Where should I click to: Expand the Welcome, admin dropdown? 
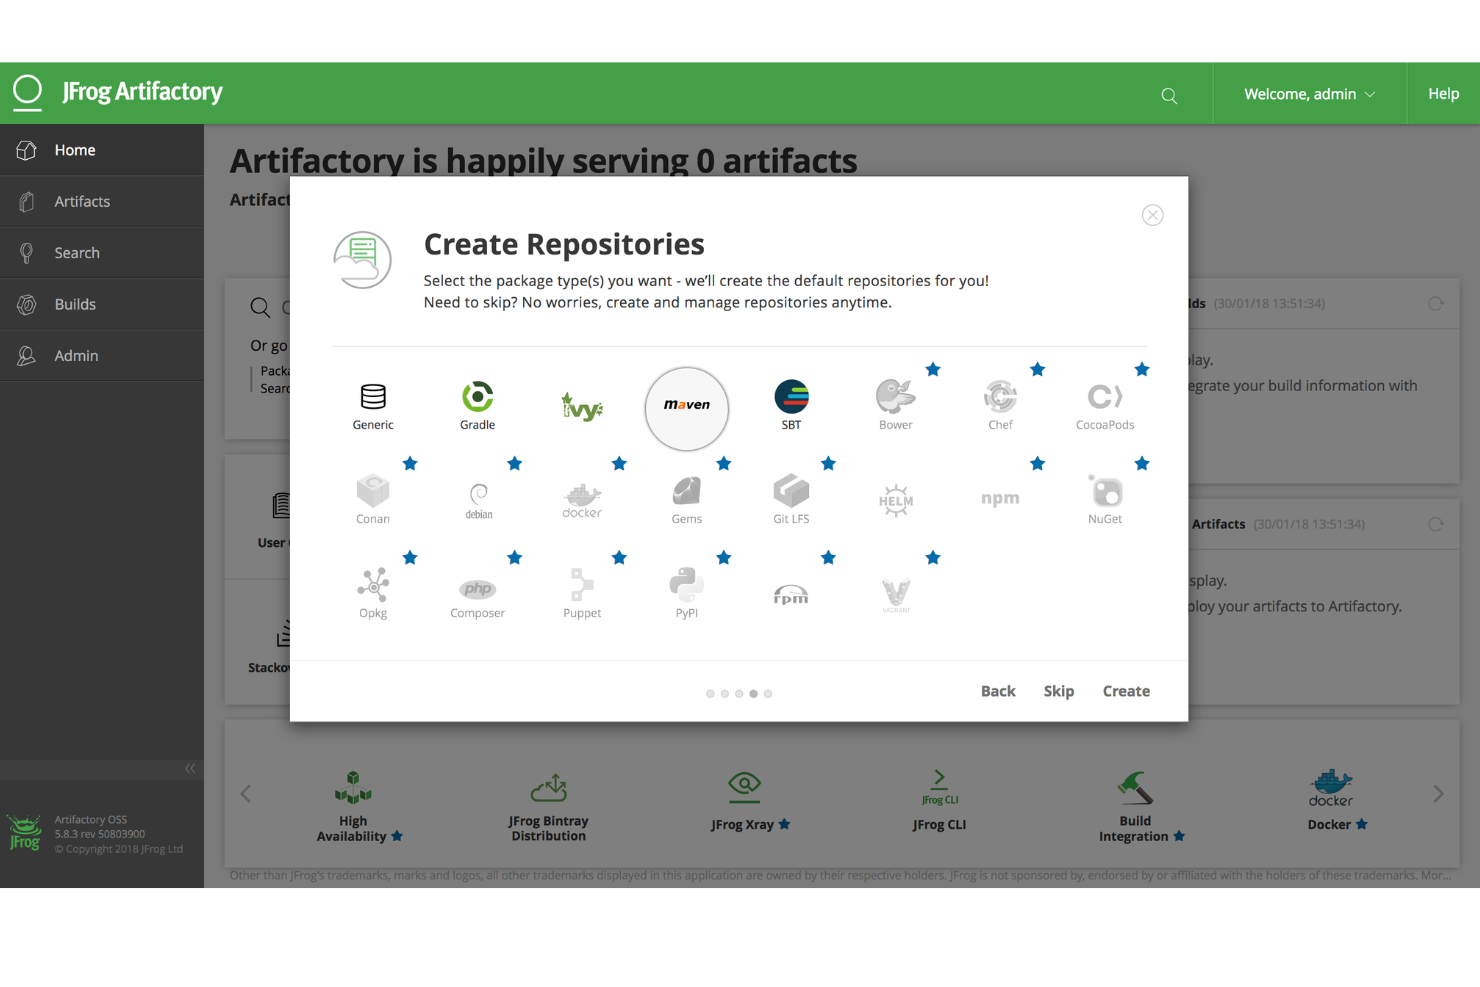click(x=1310, y=94)
